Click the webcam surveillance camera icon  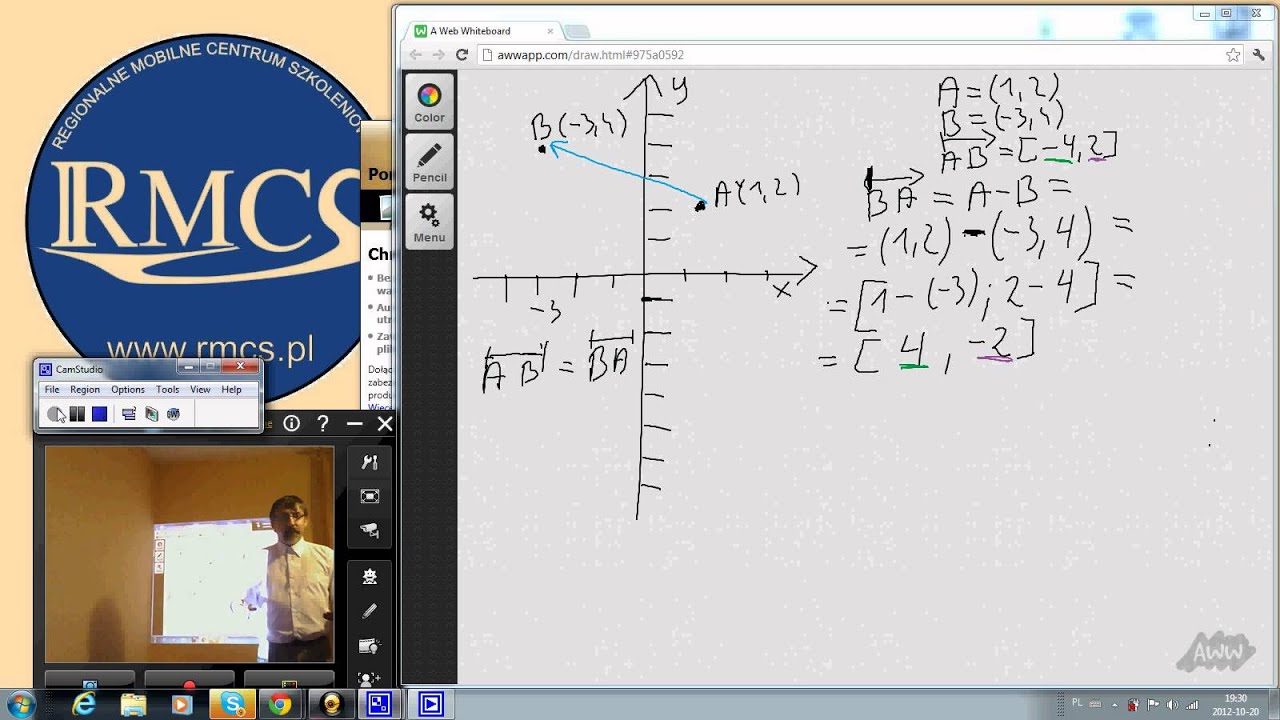click(370, 530)
